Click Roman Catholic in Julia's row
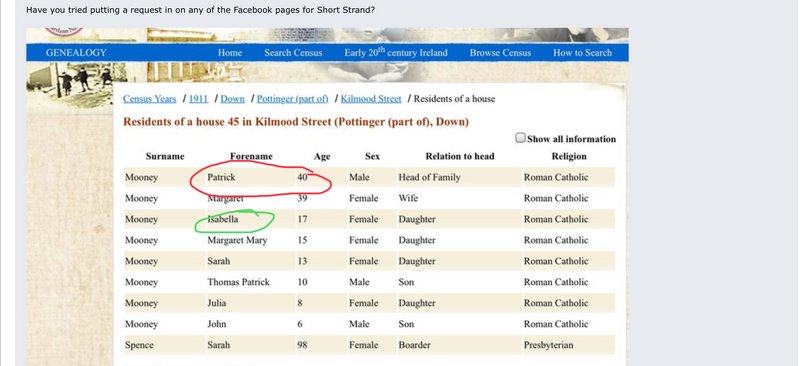The width and height of the screenshot is (800, 366). coord(556,303)
